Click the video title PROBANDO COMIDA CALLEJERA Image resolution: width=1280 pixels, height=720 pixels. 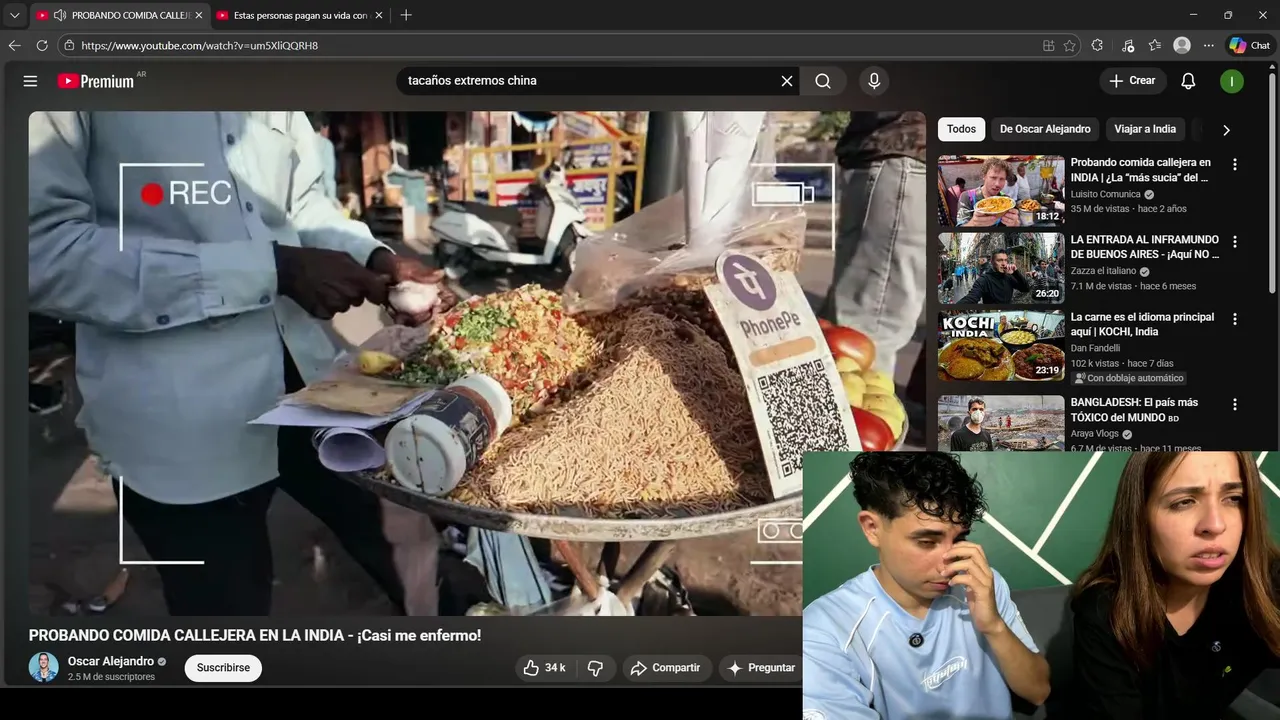coord(255,636)
